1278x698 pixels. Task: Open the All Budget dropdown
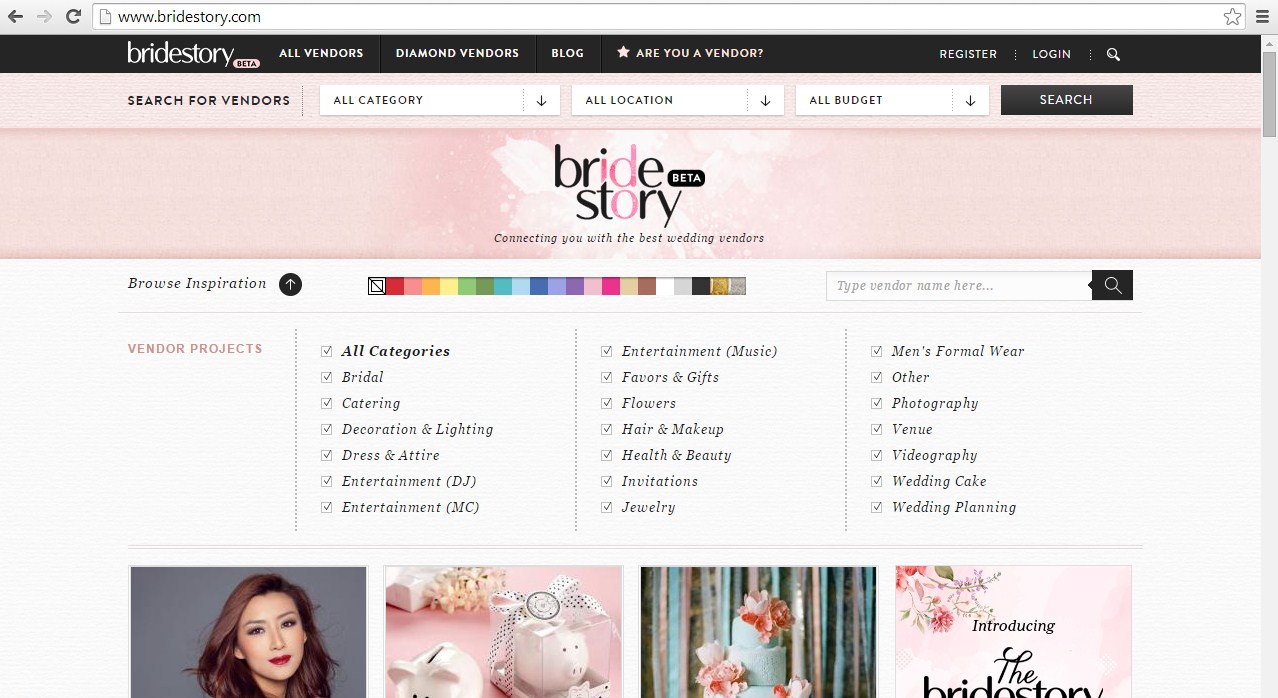(892, 100)
